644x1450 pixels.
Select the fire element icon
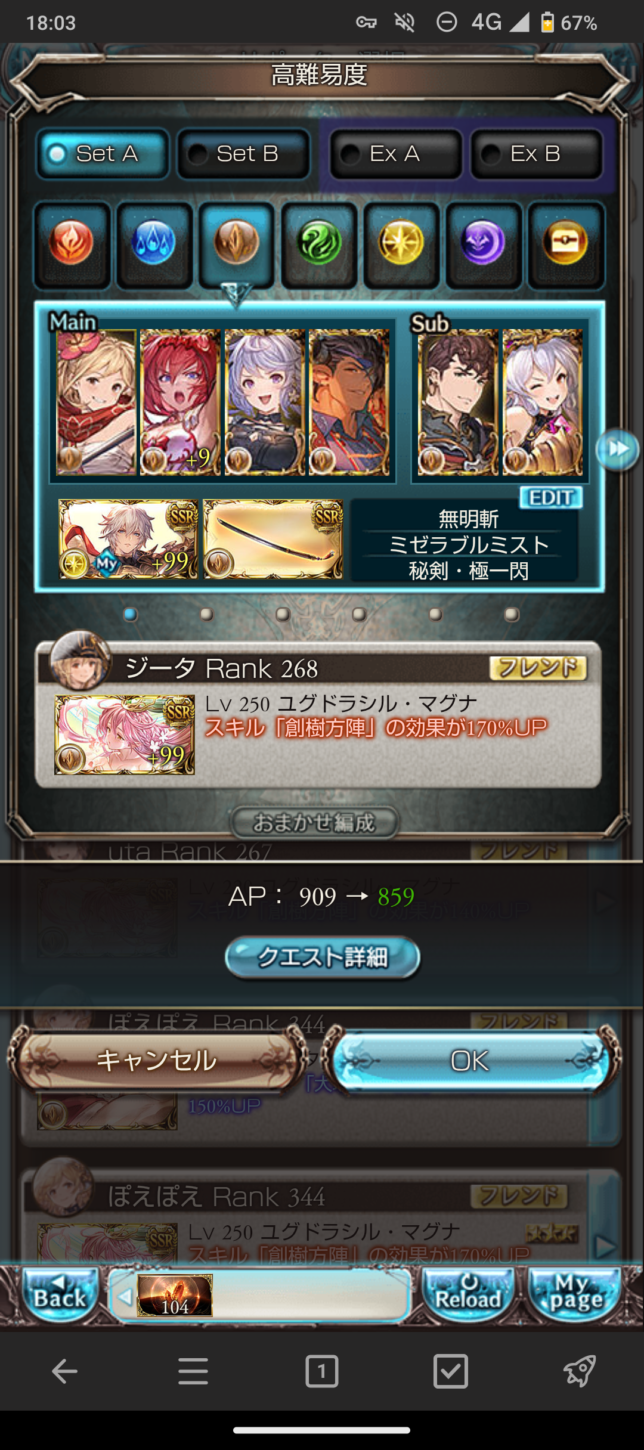[x=72, y=243]
